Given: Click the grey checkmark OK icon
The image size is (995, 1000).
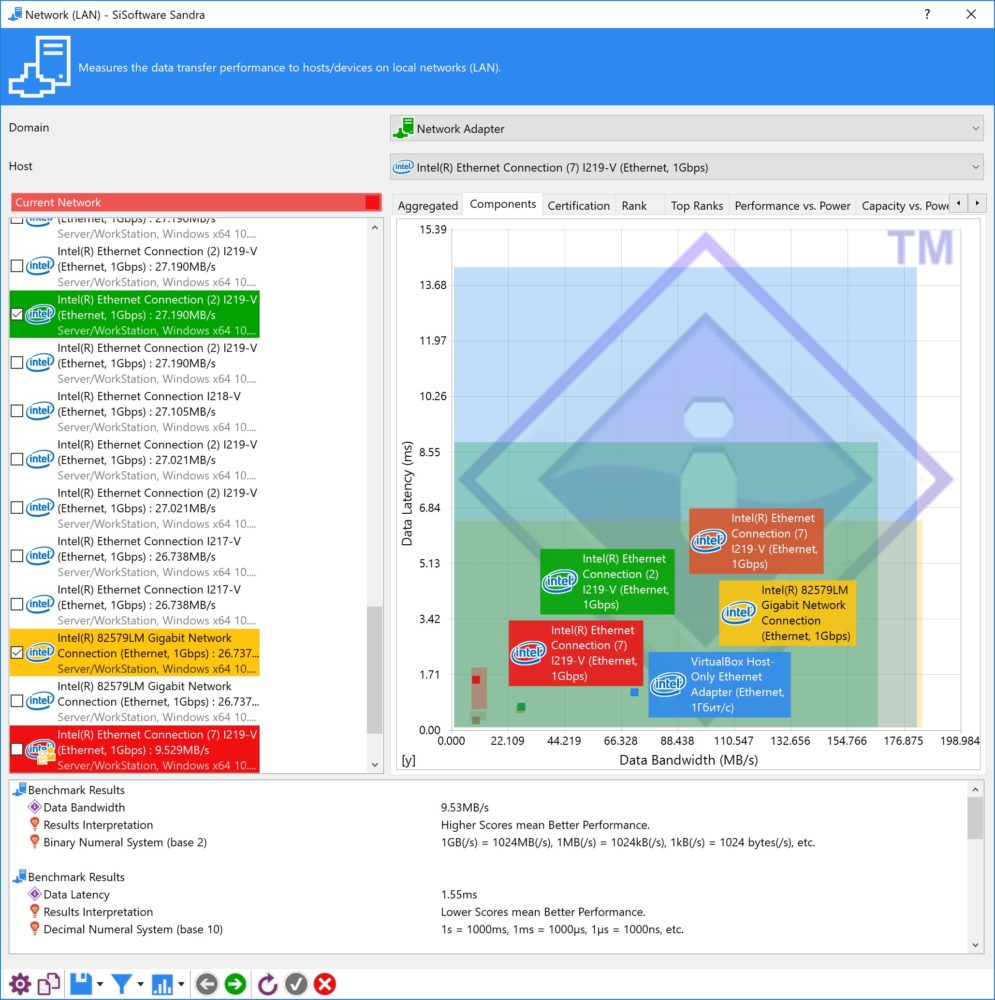Looking at the screenshot, I should 296,984.
